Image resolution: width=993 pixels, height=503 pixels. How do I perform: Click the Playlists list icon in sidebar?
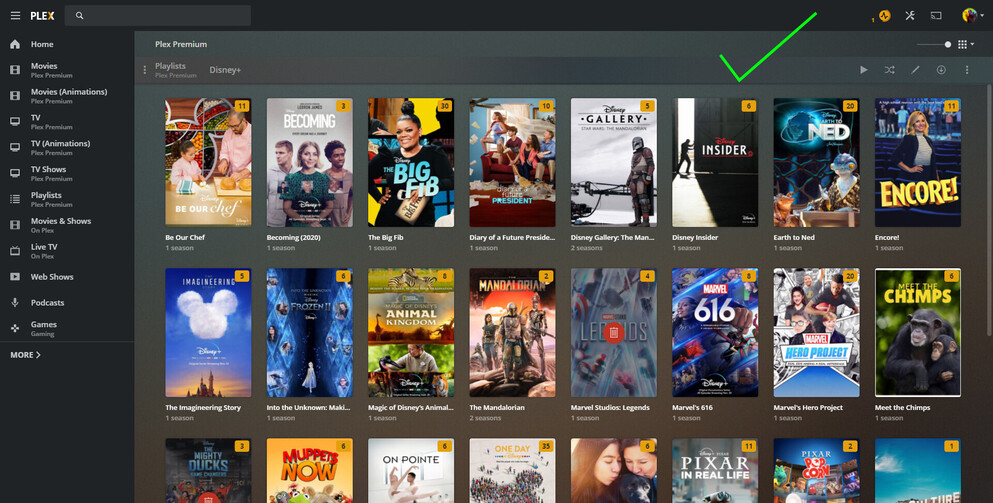pyautogui.click(x=15, y=199)
